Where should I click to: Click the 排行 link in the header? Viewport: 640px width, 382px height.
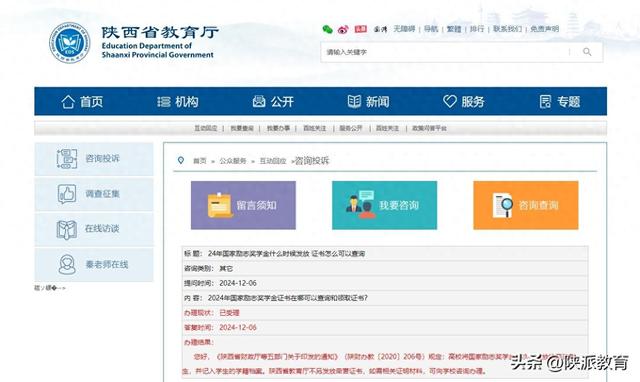point(477,29)
